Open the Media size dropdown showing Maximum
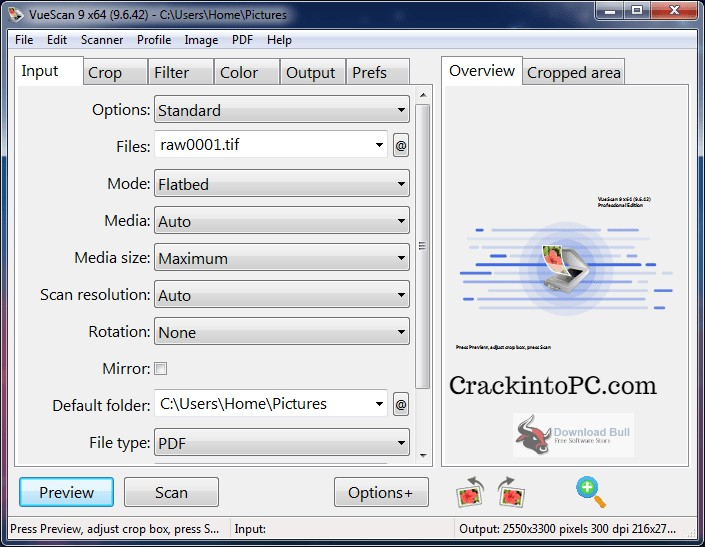The height and width of the screenshot is (547, 705). click(x=282, y=258)
